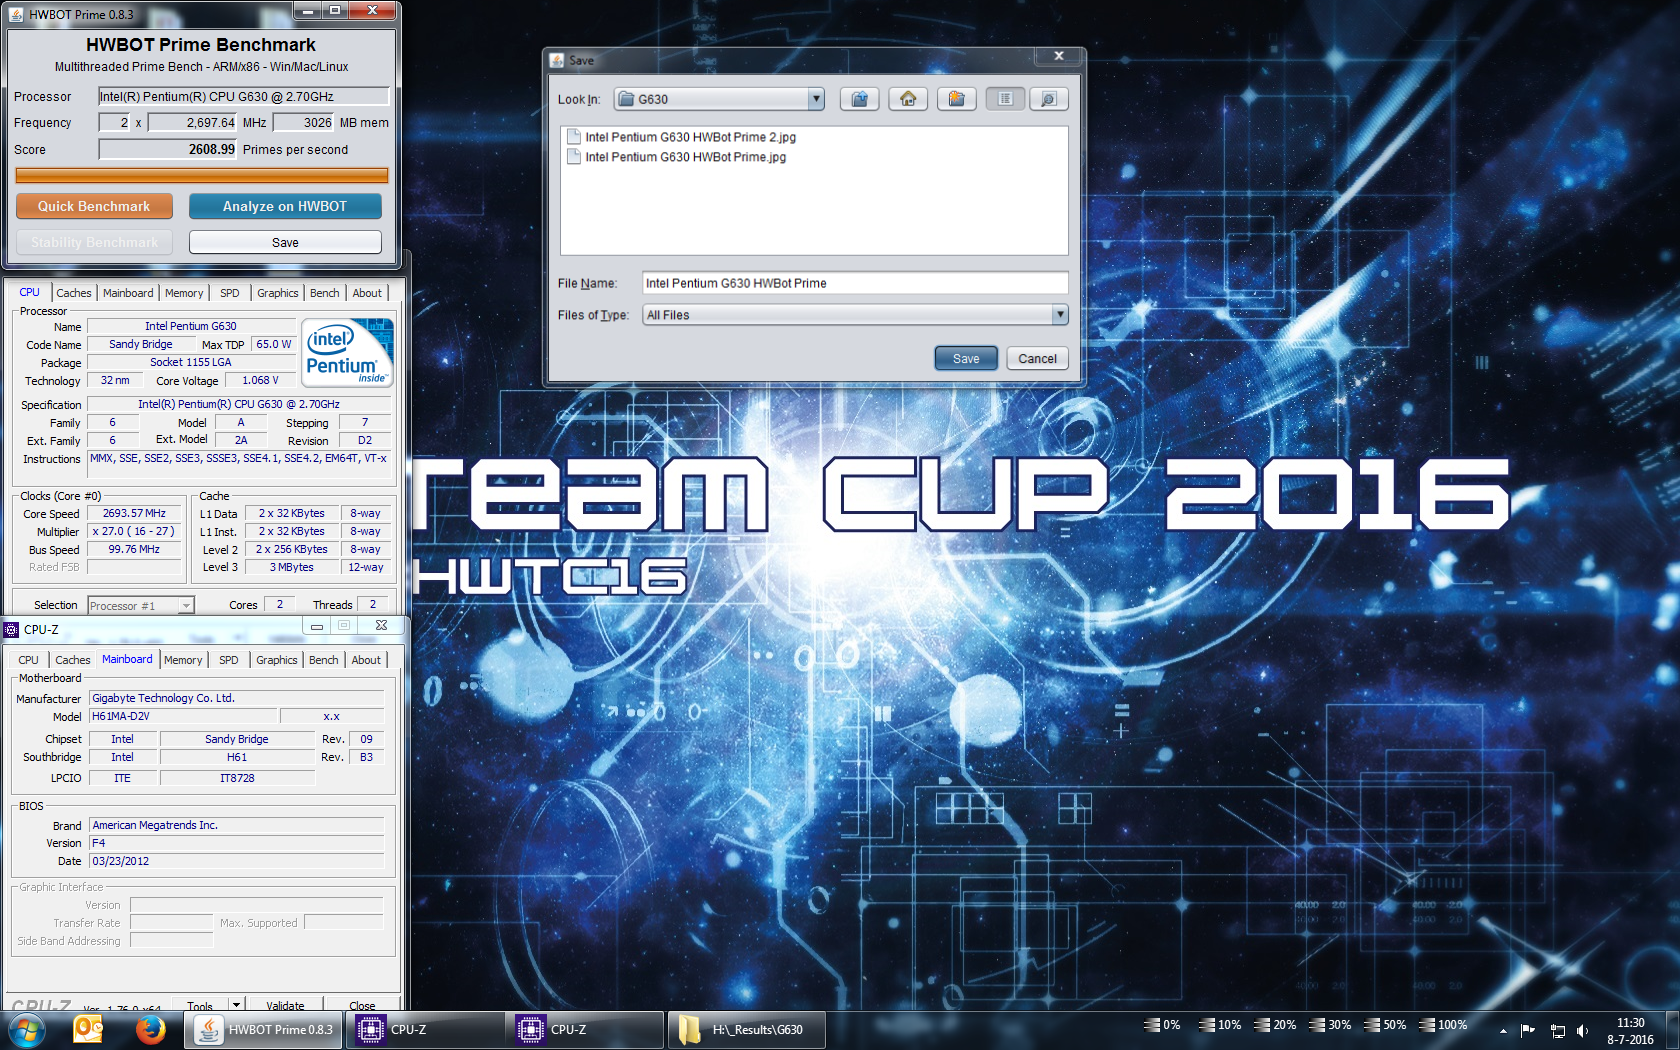Activate HWBOT Prime 0.8.3 taskbar button
Viewport: 1680px width, 1050px height.
tap(264, 1029)
